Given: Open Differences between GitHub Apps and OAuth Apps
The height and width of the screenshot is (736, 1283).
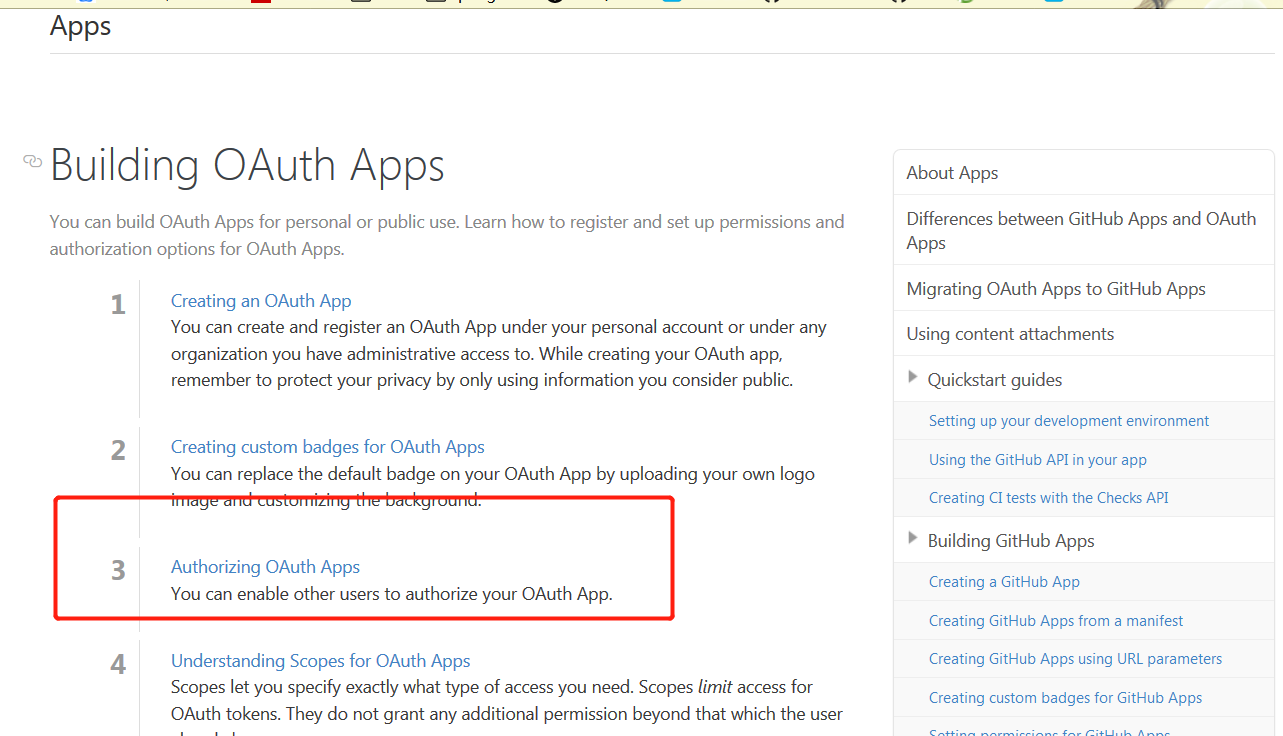Looking at the screenshot, I should click(1083, 231).
